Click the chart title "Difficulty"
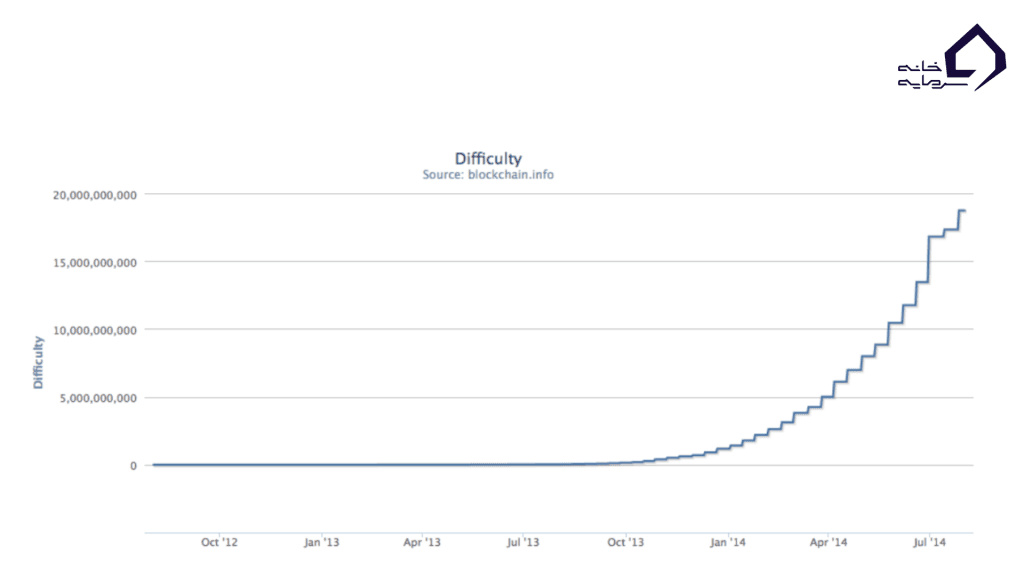 (488, 158)
